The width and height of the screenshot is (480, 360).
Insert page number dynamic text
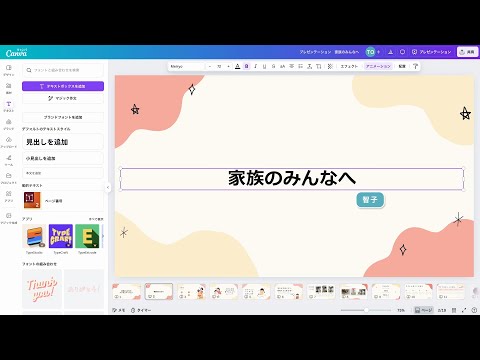[63, 201]
